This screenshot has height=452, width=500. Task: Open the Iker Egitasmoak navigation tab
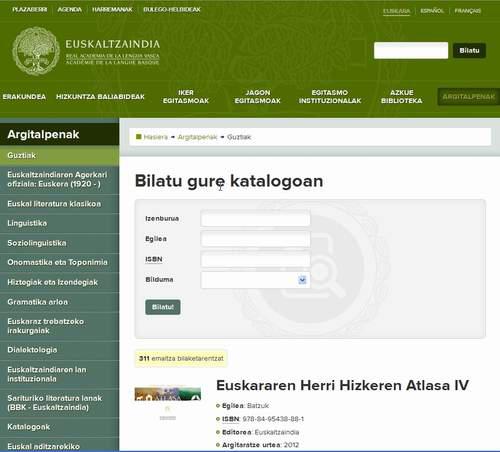point(186,97)
